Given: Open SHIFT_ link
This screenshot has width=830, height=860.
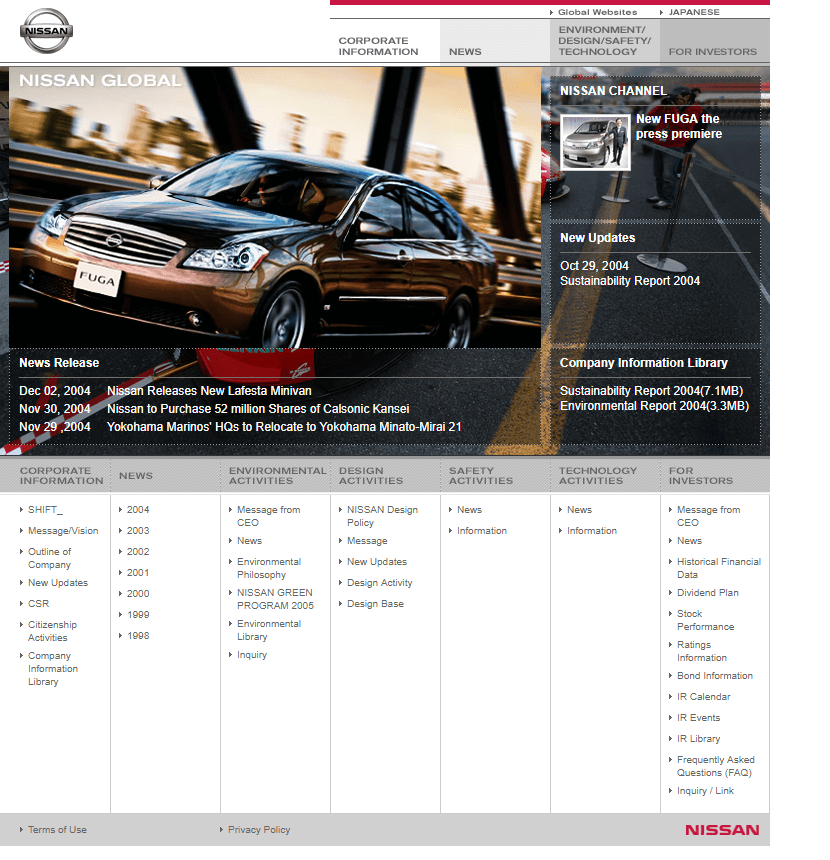Looking at the screenshot, I should pyautogui.click(x=45, y=510).
